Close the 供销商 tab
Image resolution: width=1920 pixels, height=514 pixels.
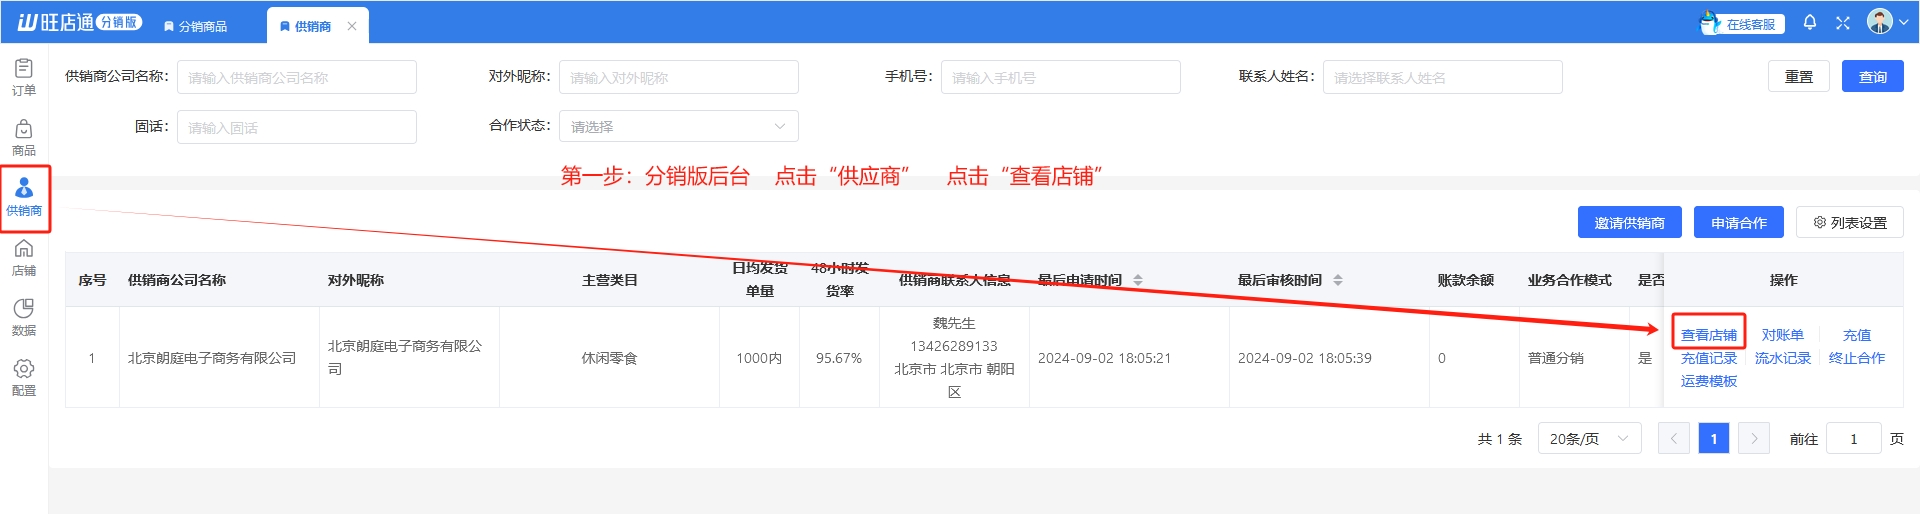click(352, 26)
